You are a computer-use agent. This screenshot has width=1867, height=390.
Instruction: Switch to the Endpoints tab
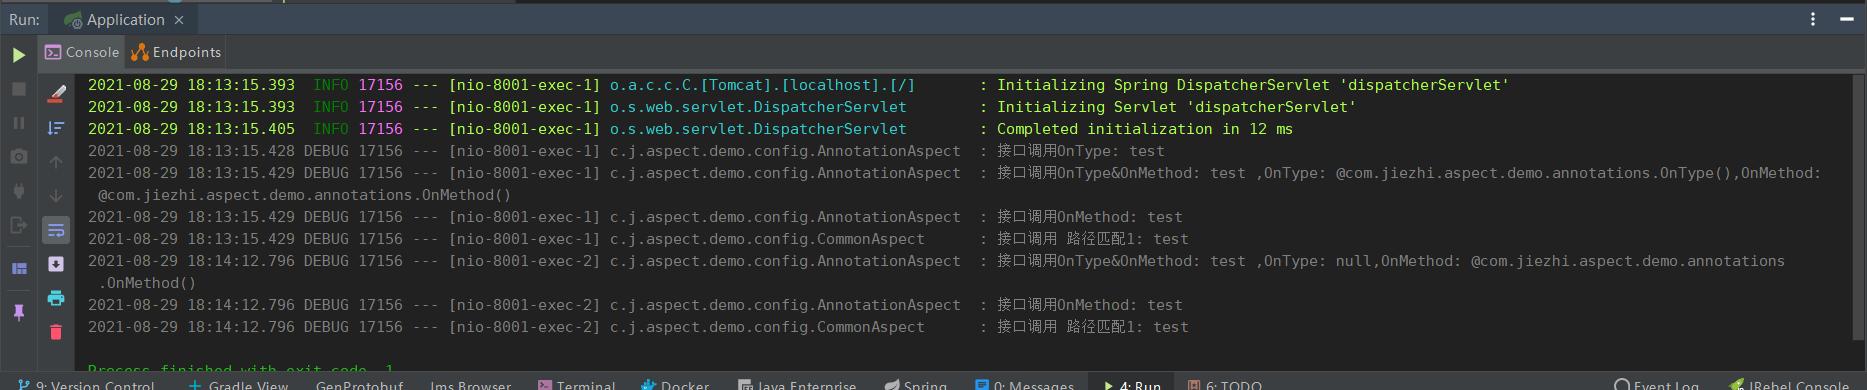176,52
